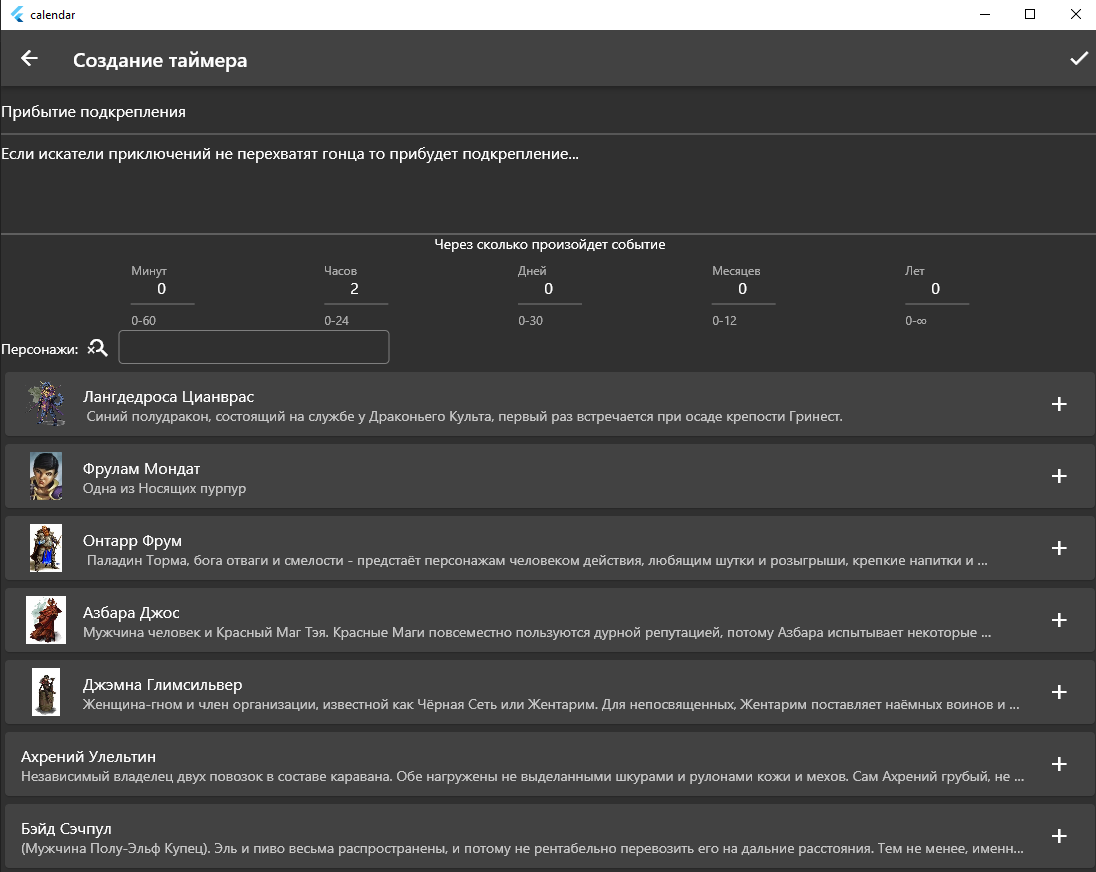
Task: Add Лангдедроса Цианврас with the plus icon
Action: [x=1059, y=404]
